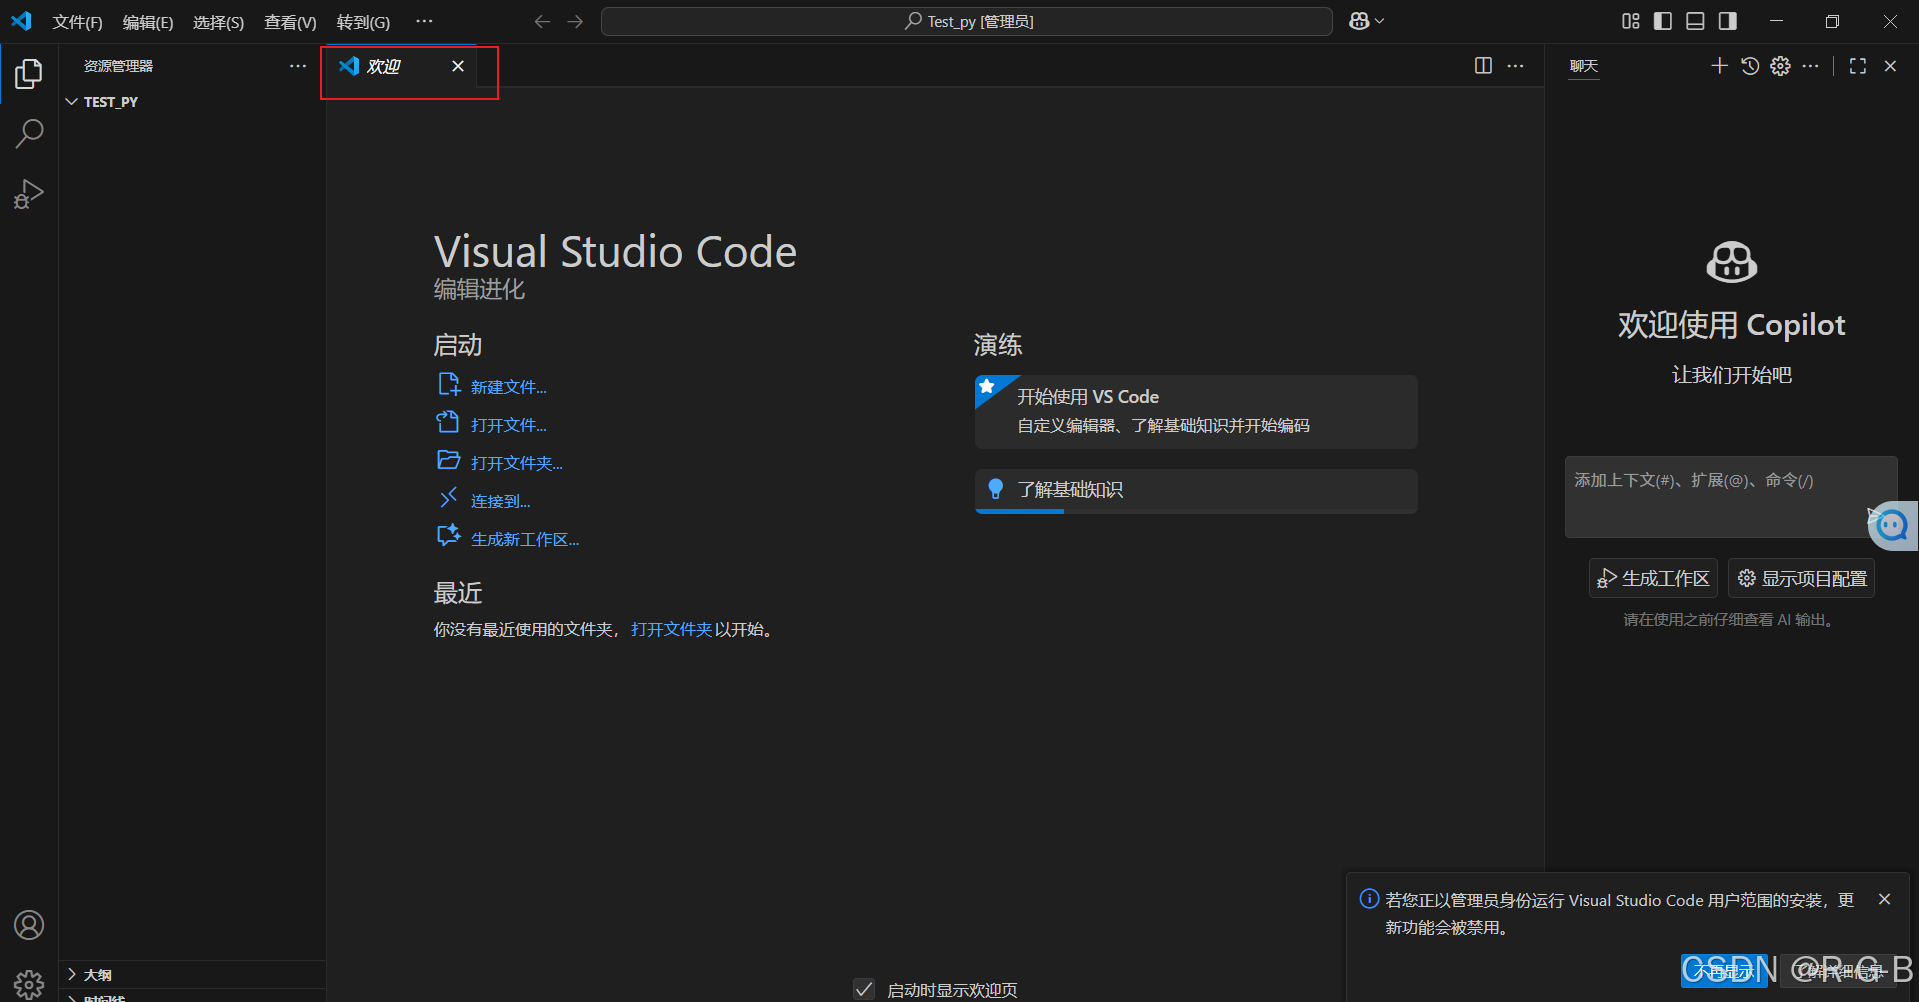Collapse the TEST_PY folder section
Viewport: 1919px width, 1002px height.
click(192, 102)
